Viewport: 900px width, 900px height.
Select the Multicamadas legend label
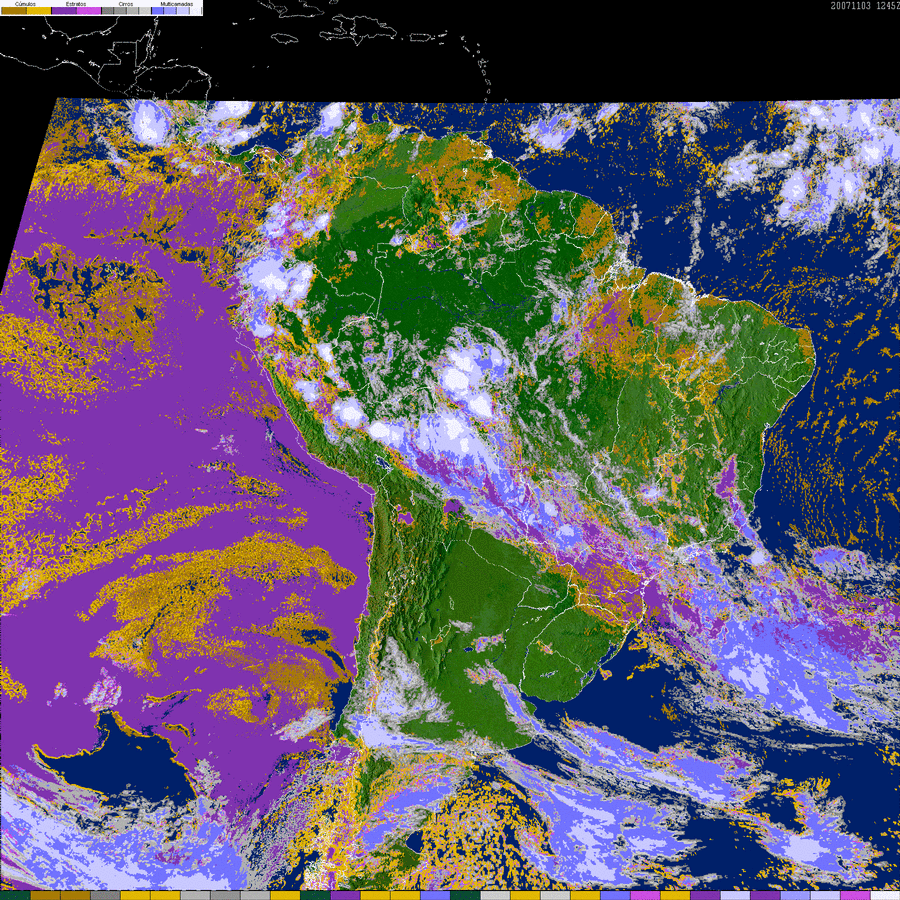[177, 4]
